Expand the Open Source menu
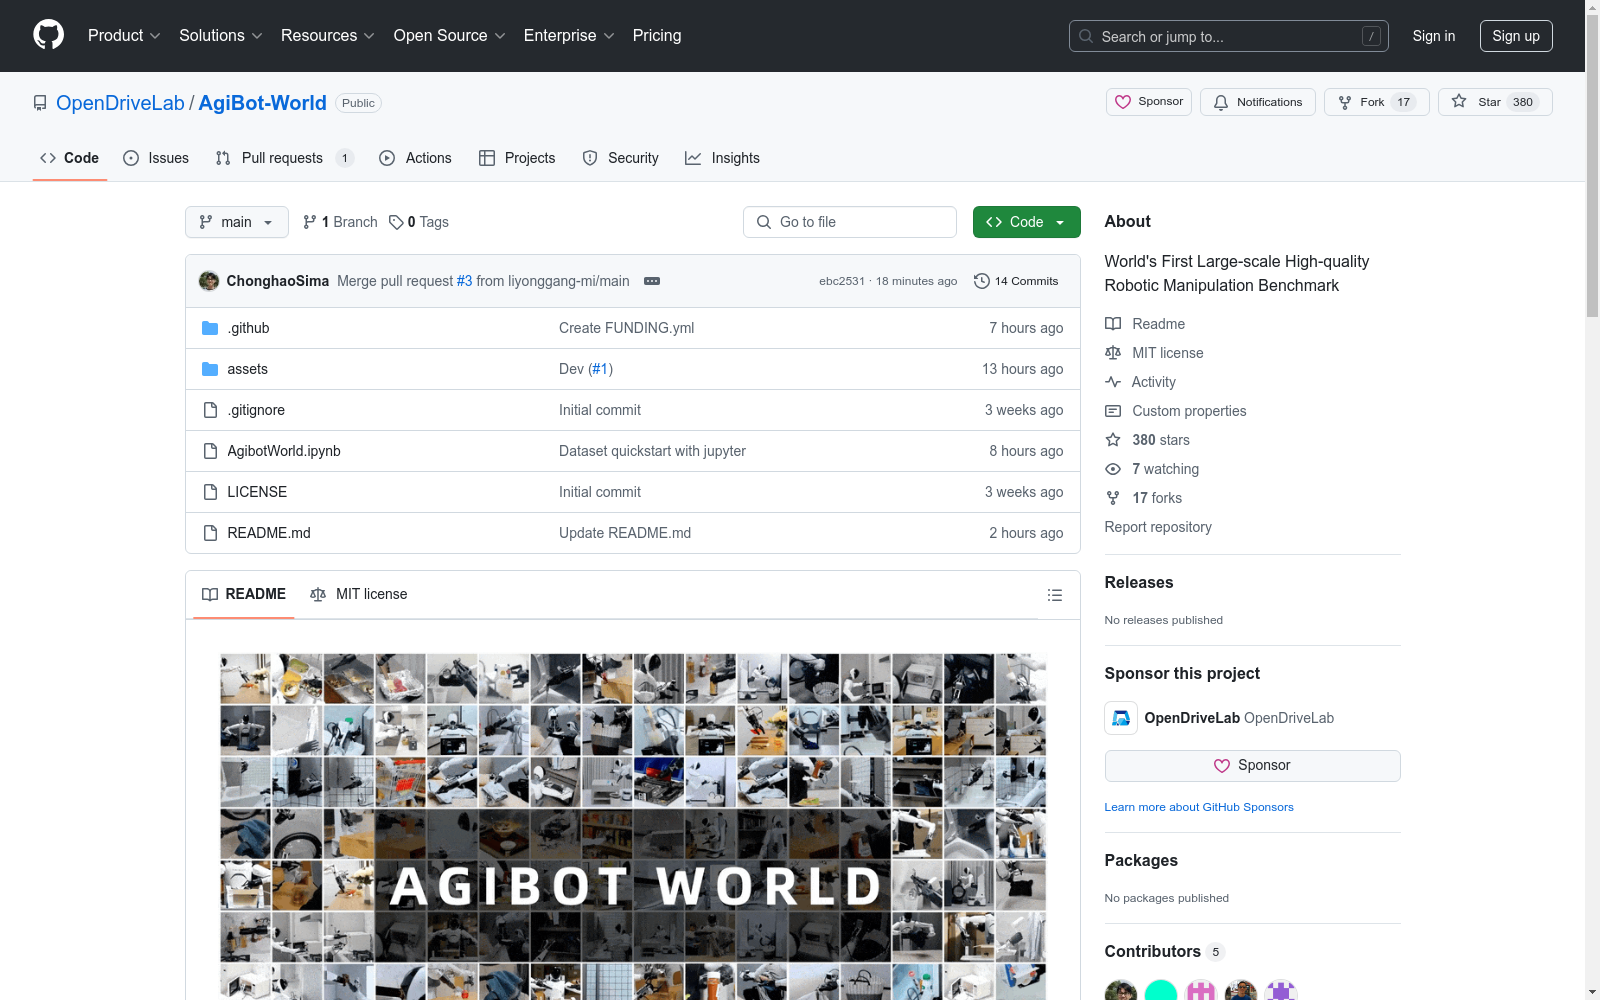Screen dimensions: 1600x1000 tap(449, 36)
